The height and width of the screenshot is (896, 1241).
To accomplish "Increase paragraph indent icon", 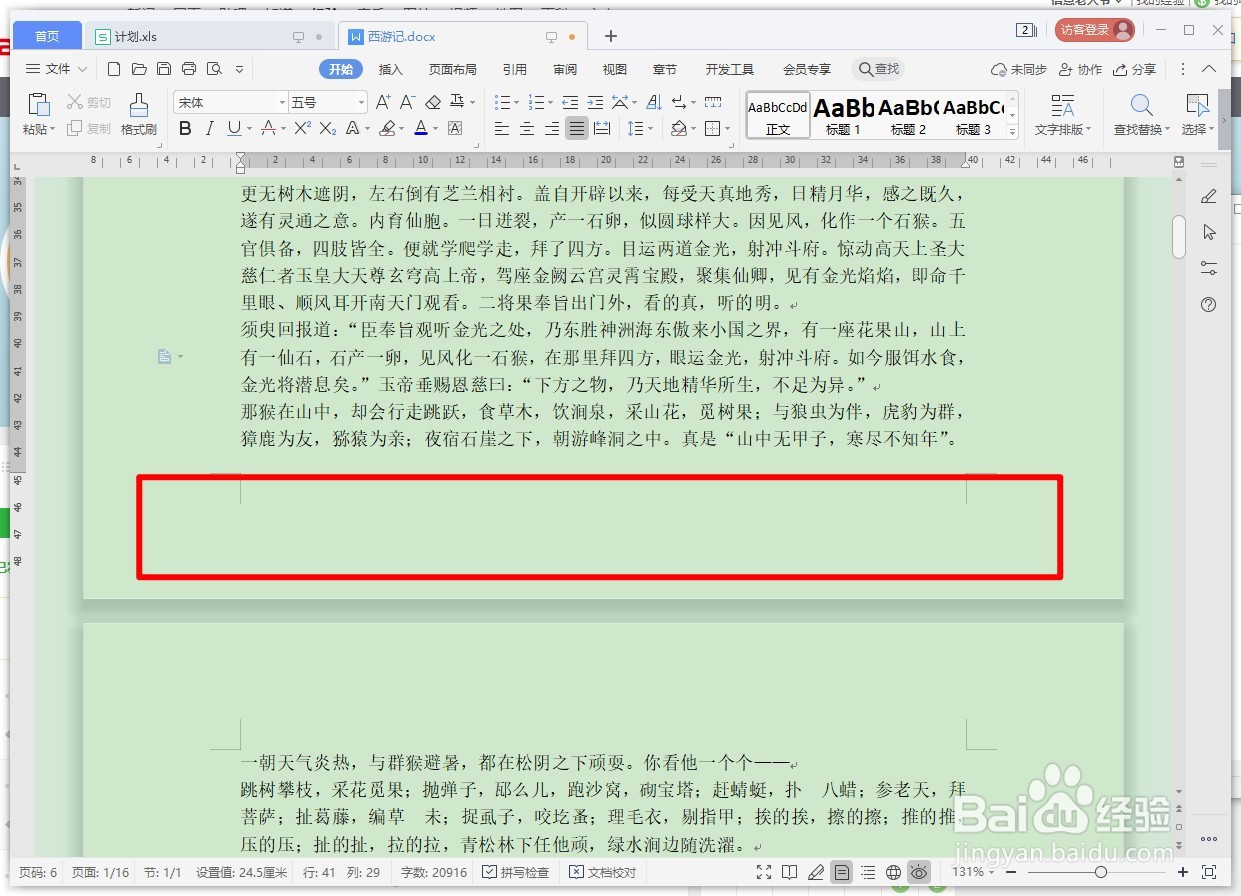I will click(595, 102).
